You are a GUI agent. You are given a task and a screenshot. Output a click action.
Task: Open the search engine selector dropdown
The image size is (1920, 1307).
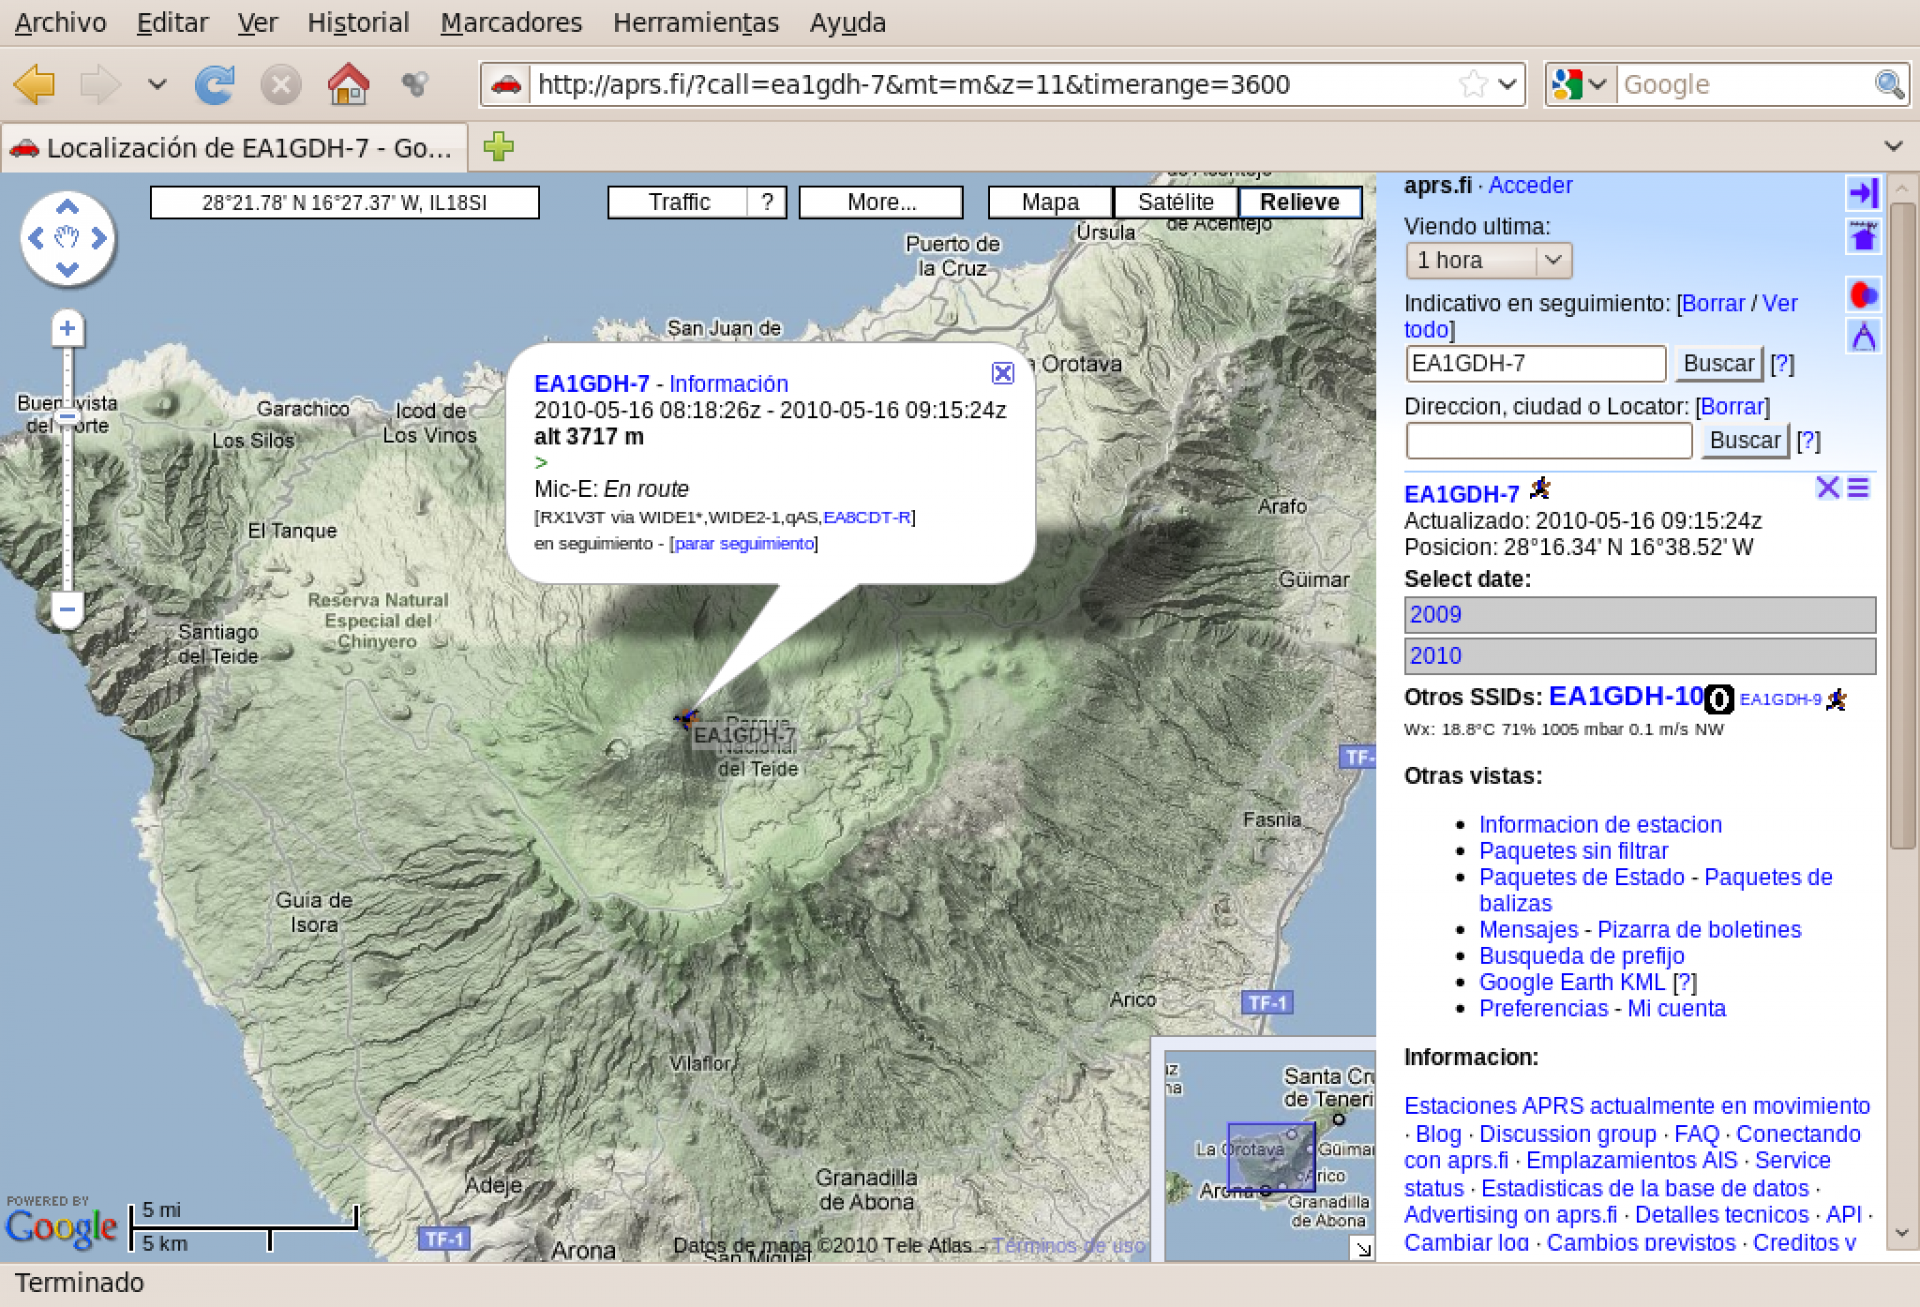point(1579,84)
